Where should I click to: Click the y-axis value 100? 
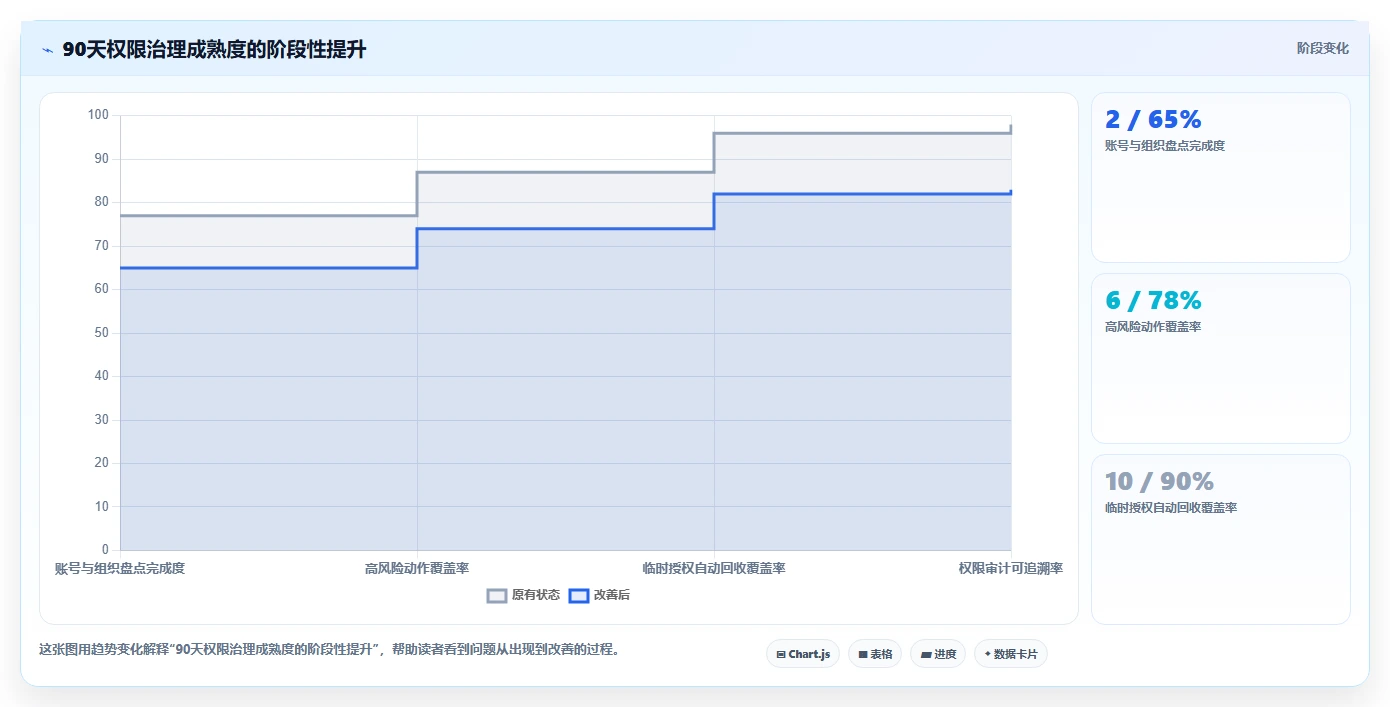(x=98, y=115)
